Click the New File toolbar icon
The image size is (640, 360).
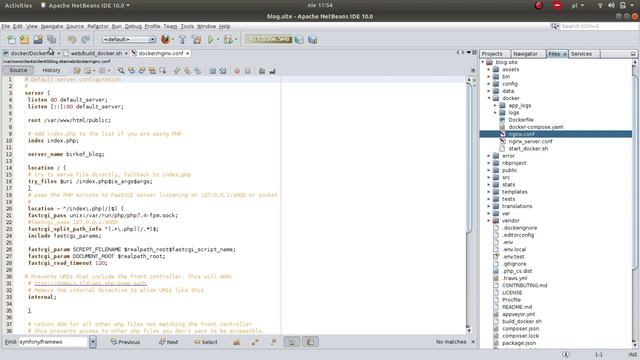[11, 40]
